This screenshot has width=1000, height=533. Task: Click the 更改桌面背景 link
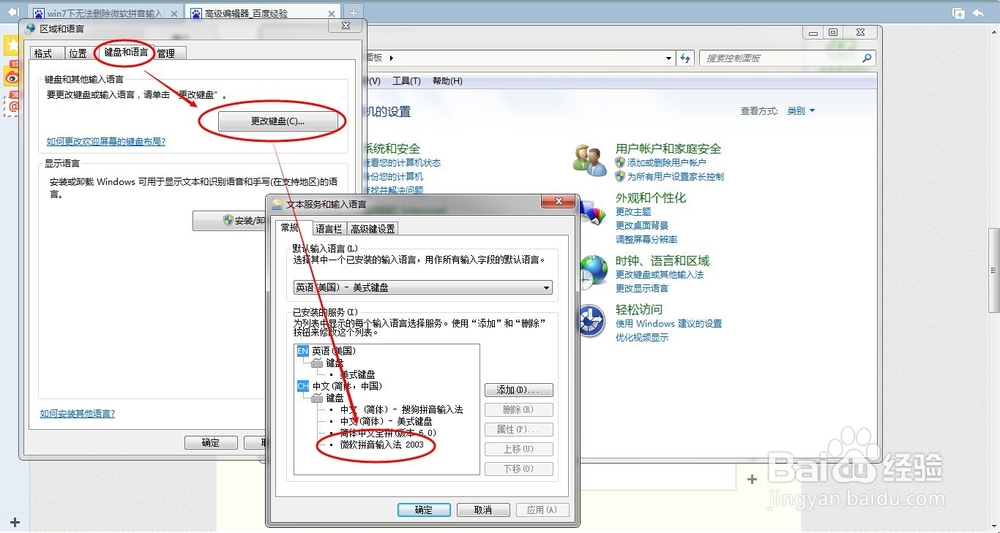[642, 226]
